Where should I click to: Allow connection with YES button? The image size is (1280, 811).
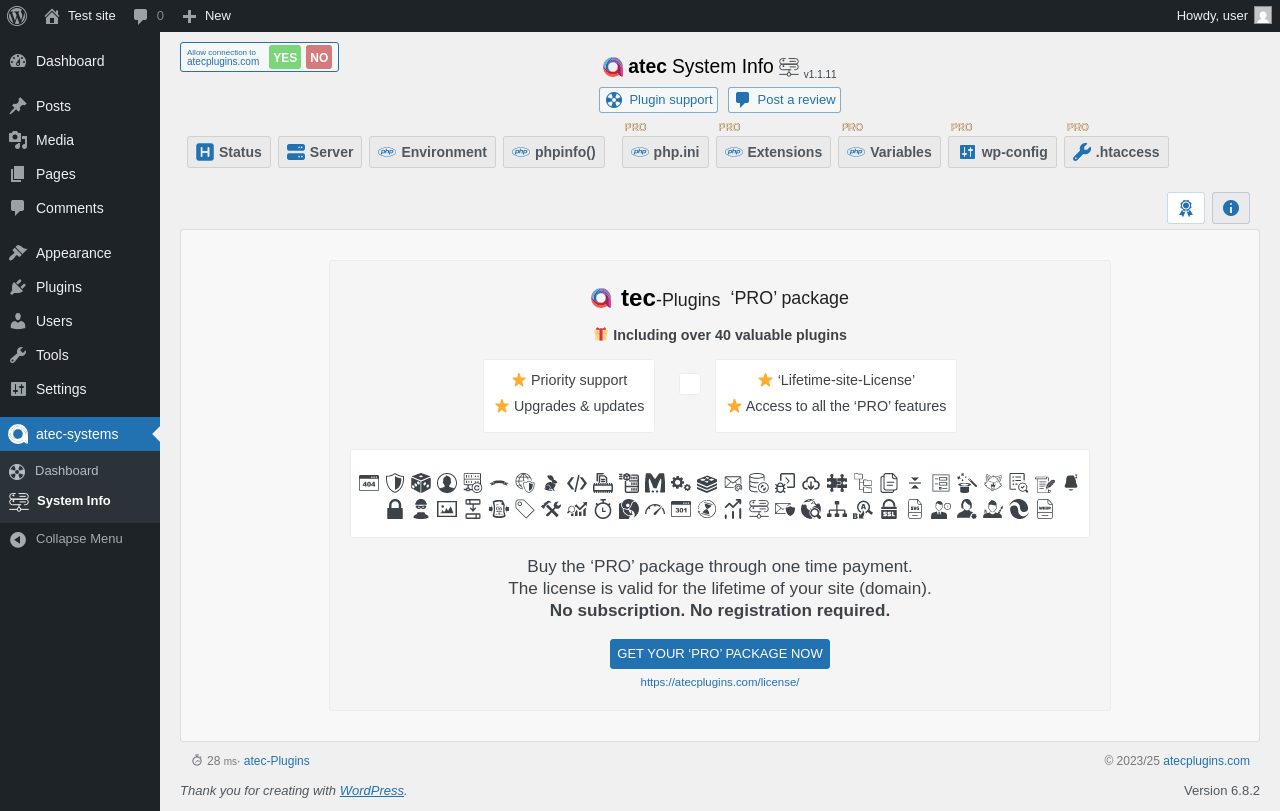pos(285,57)
